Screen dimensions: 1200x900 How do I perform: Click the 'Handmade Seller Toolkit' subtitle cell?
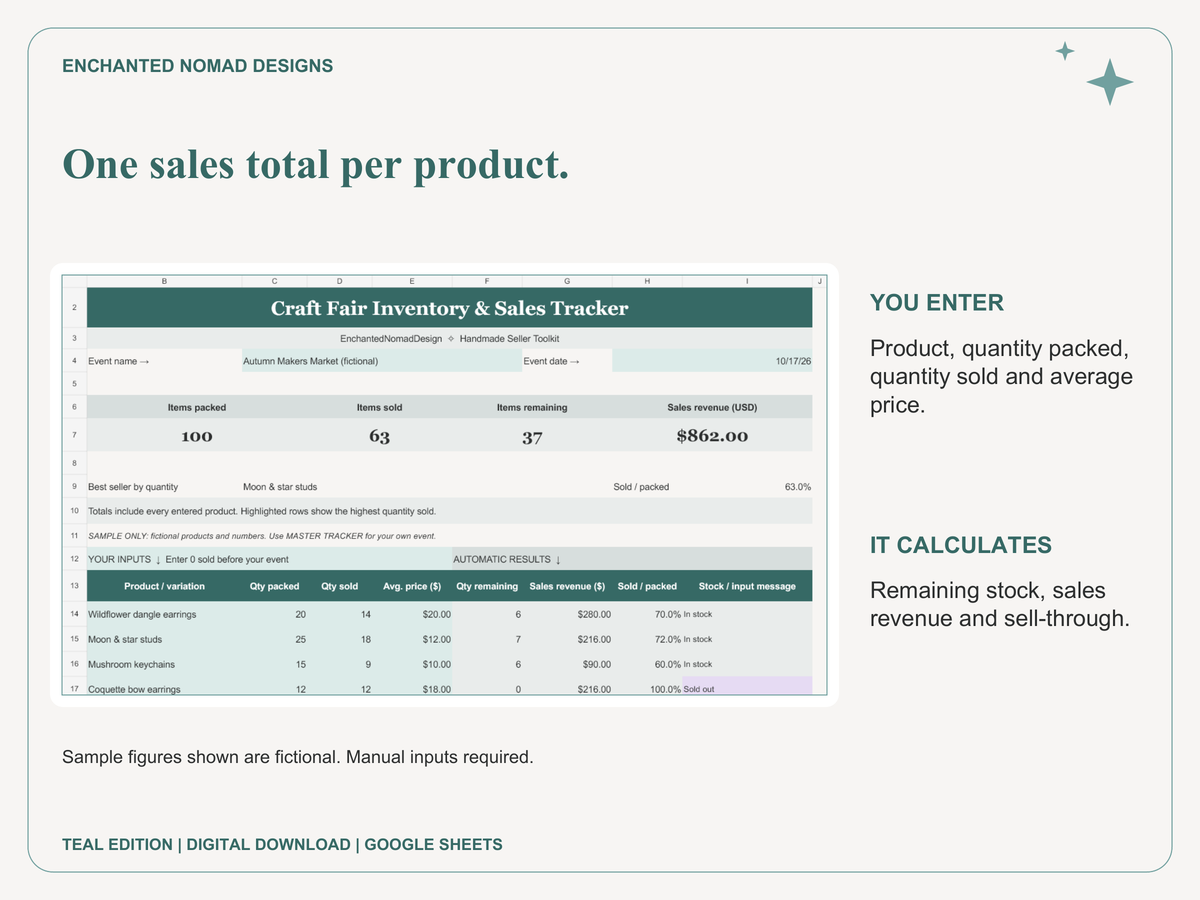coord(450,339)
